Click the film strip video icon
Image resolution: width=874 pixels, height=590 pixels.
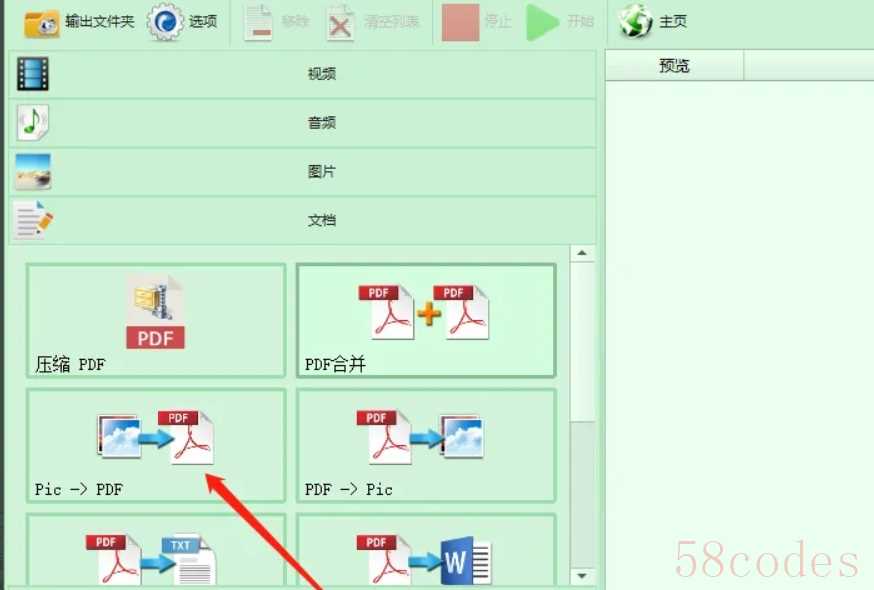[x=33, y=74]
